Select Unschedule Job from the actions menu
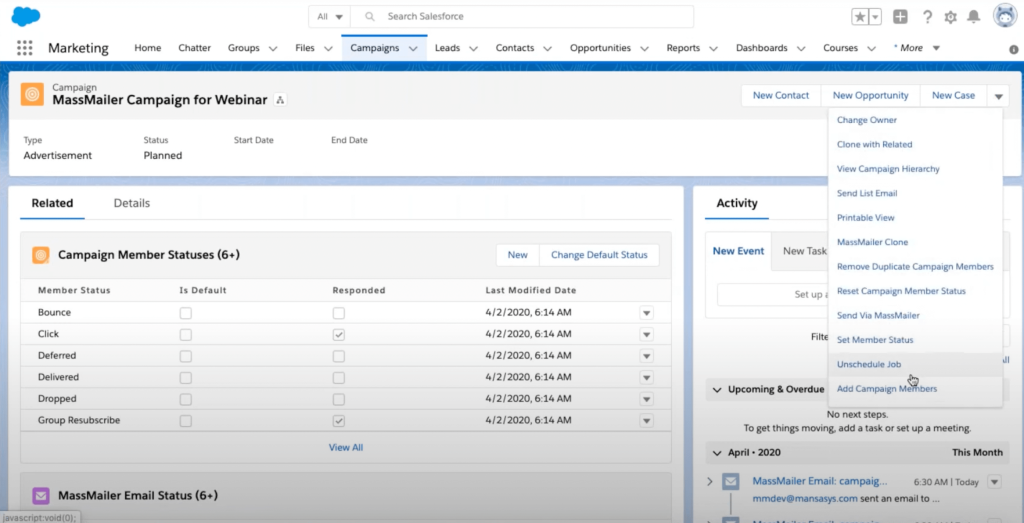Viewport: 1024px width, 523px height. (868, 364)
